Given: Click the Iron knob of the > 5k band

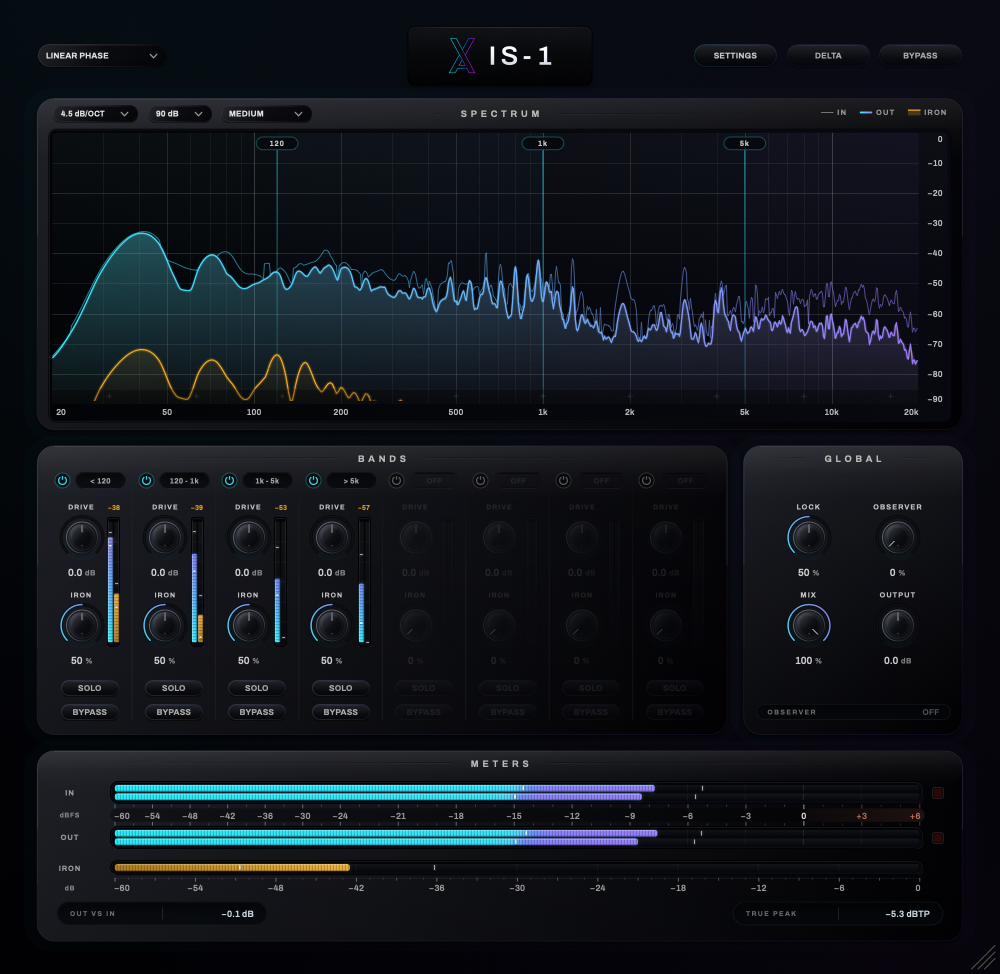Looking at the screenshot, I should (x=332, y=625).
